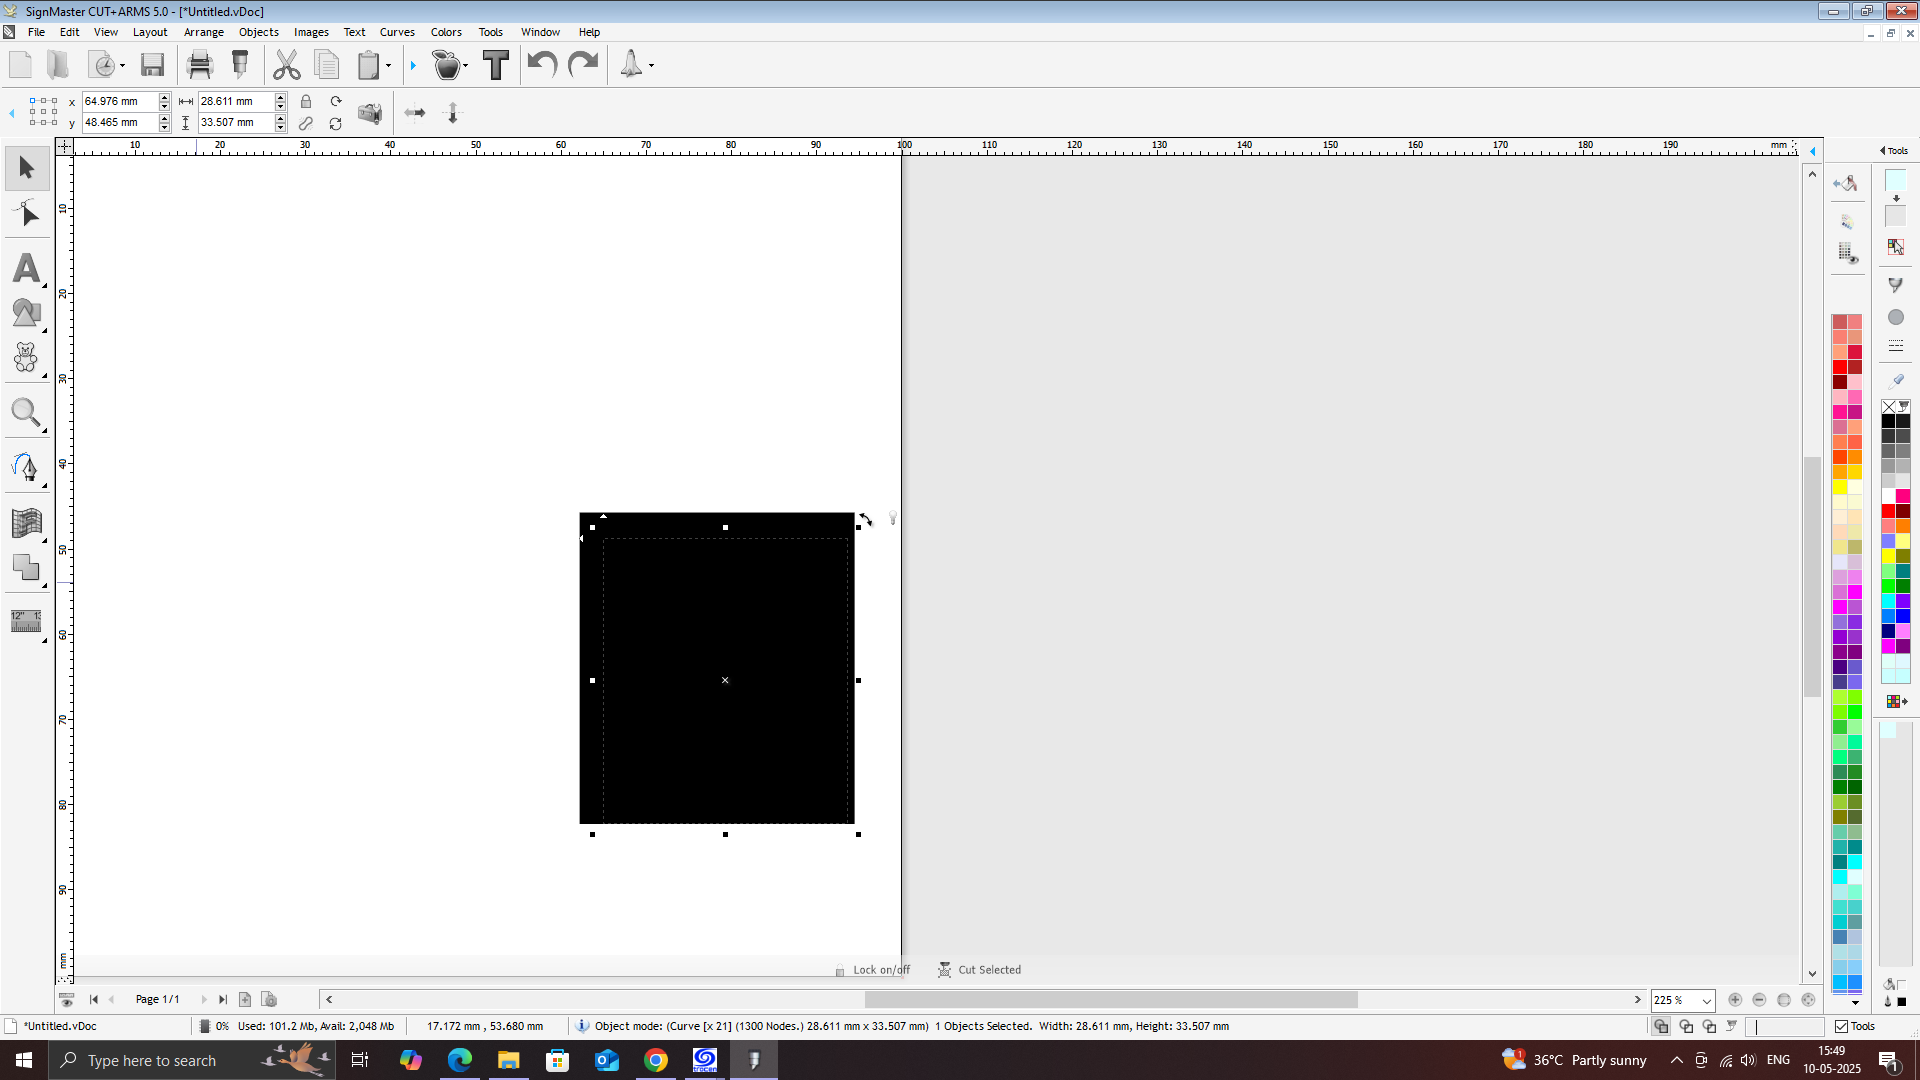Open the Layout menu
Viewport: 1920px width, 1080px height.
(150, 32)
